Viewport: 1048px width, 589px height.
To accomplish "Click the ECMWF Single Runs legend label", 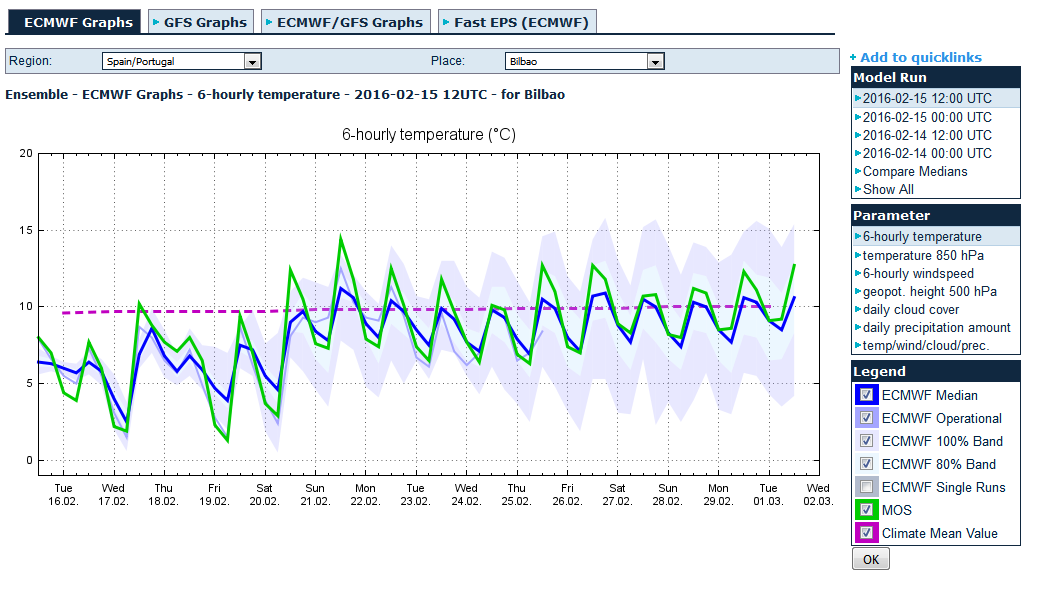I will click(x=943, y=487).
